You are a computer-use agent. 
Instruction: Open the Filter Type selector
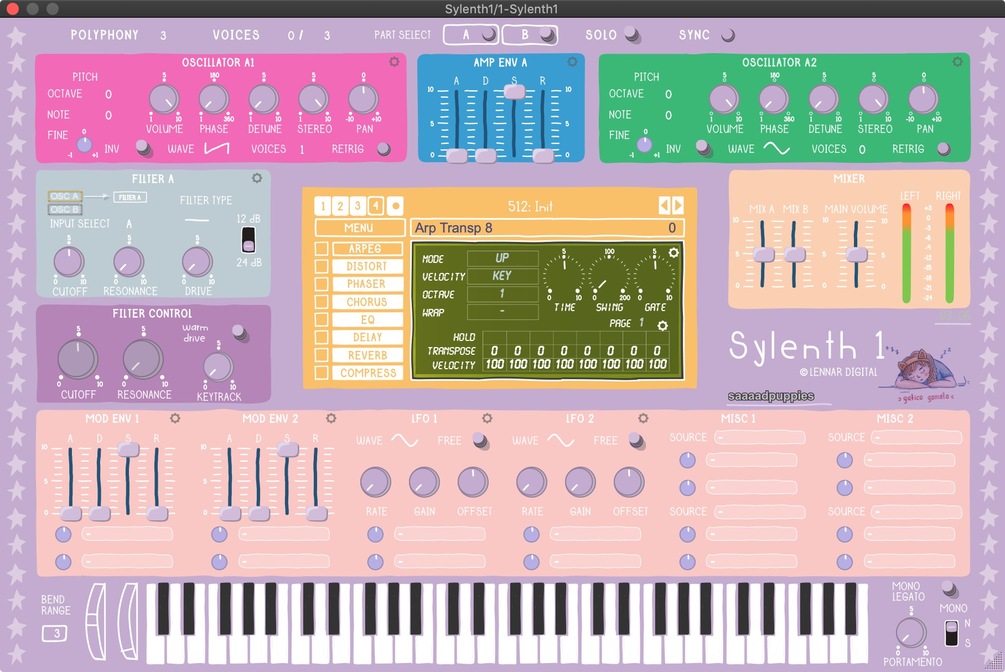point(197,220)
